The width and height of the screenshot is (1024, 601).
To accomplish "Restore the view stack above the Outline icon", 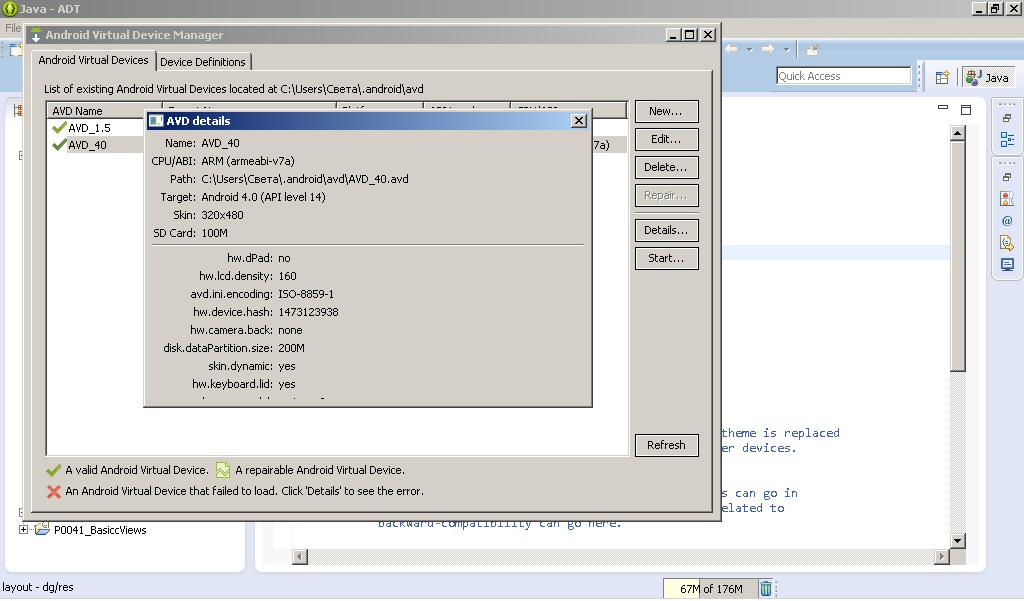I will click(1007, 118).
